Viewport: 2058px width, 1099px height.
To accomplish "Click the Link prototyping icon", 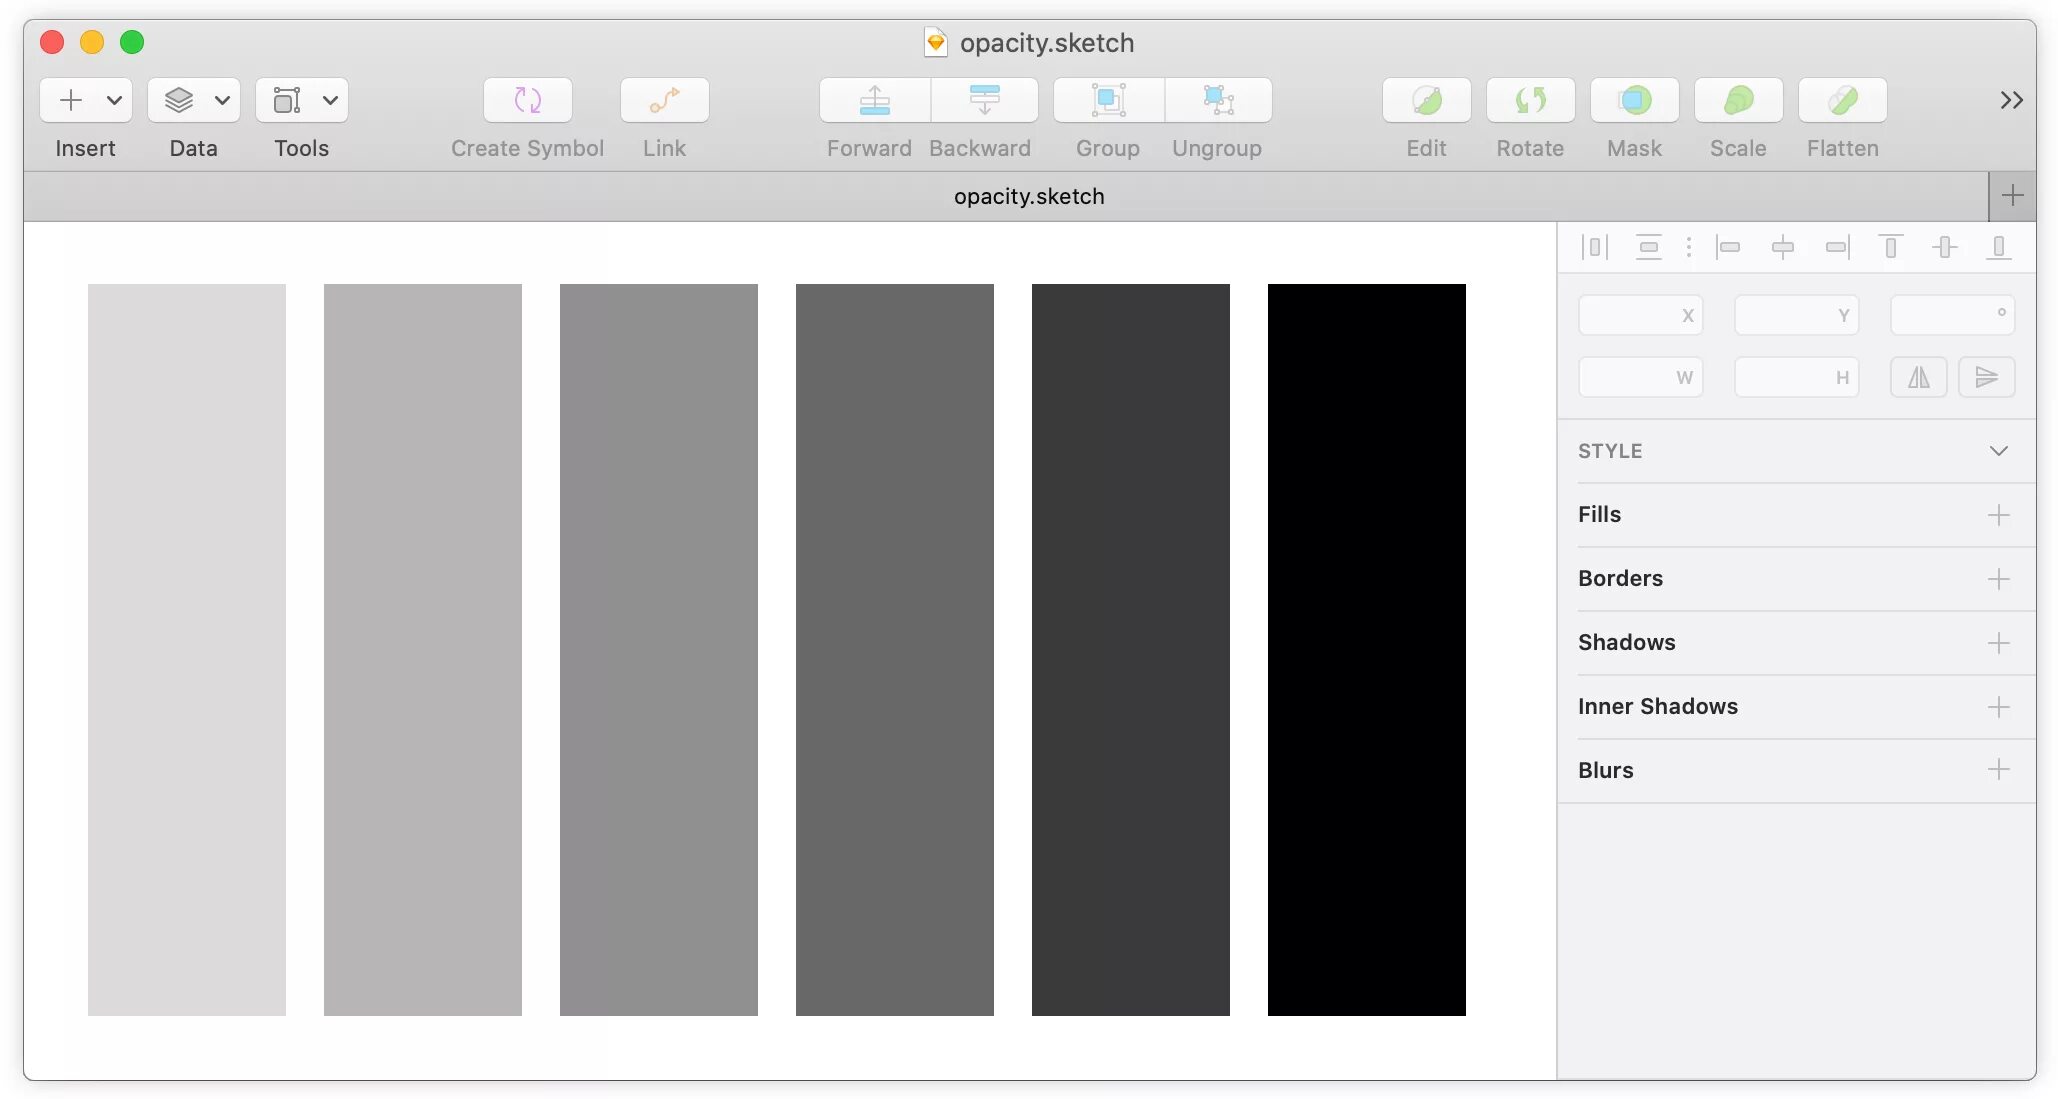I will pos(664,100).
